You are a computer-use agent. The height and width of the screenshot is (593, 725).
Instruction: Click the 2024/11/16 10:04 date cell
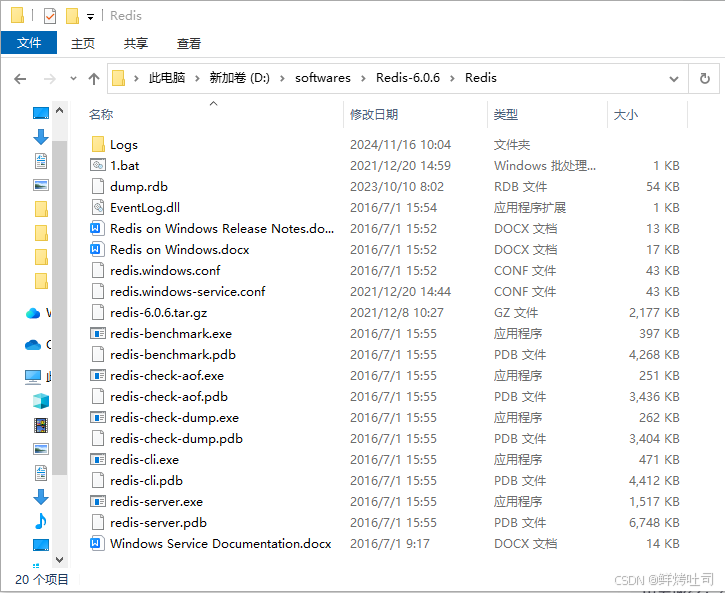tap(400, 145)
